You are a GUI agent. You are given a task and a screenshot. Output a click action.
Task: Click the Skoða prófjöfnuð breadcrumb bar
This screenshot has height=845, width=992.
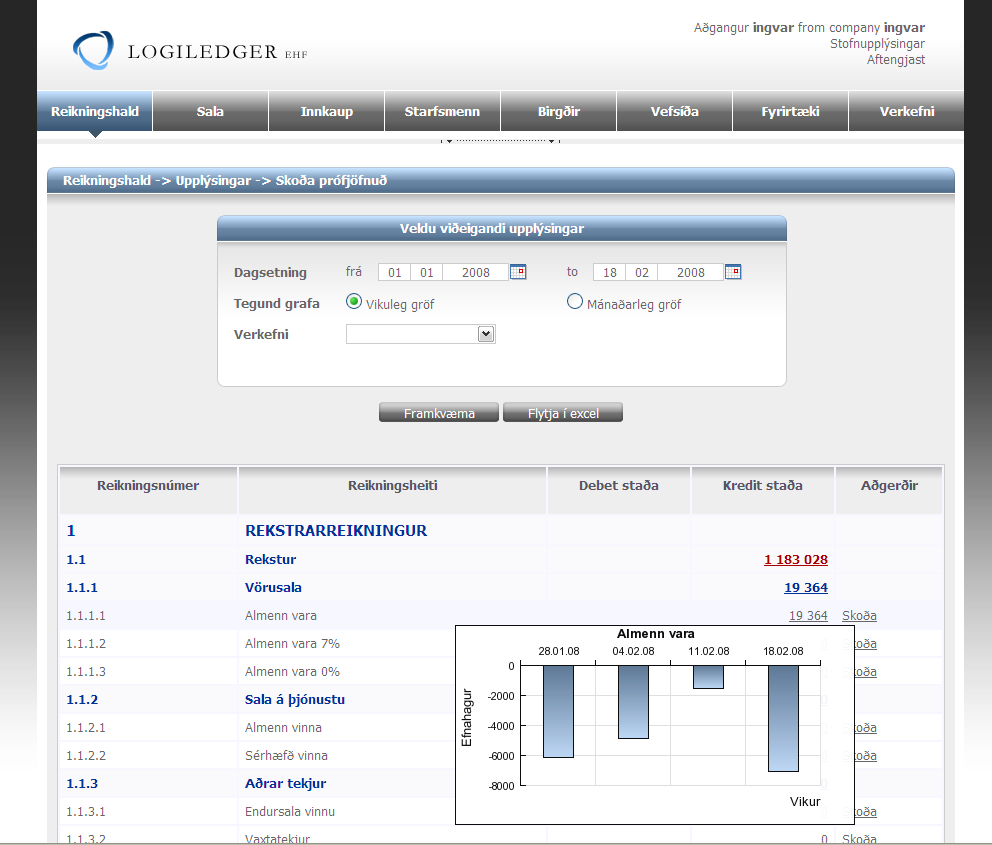pos(500,181)
